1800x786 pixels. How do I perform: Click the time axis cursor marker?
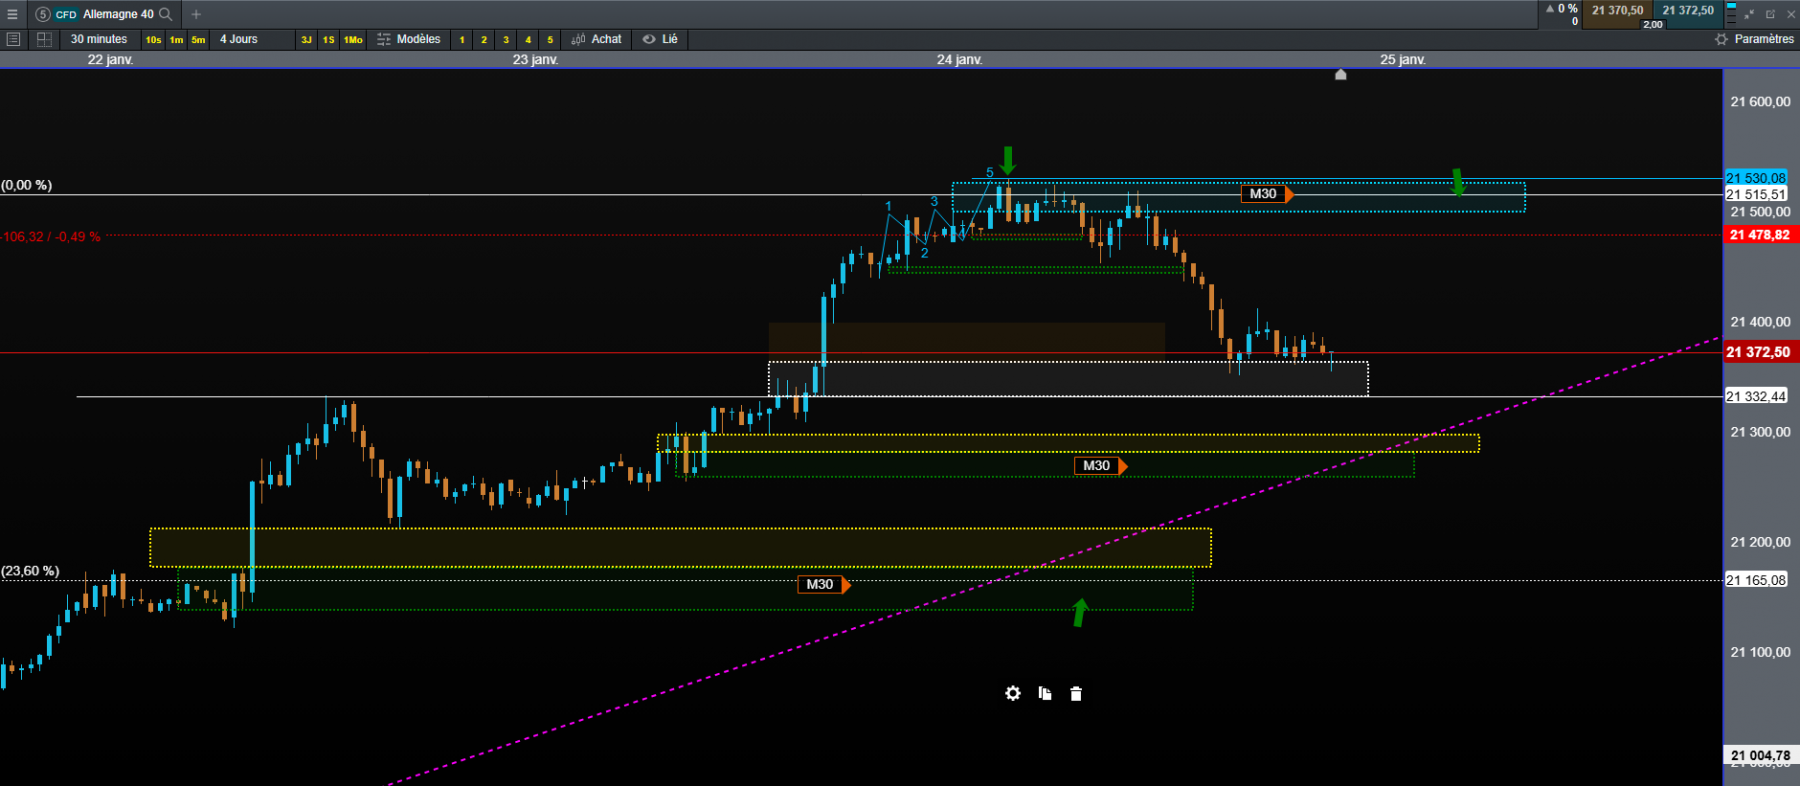tap(1341, 74)
